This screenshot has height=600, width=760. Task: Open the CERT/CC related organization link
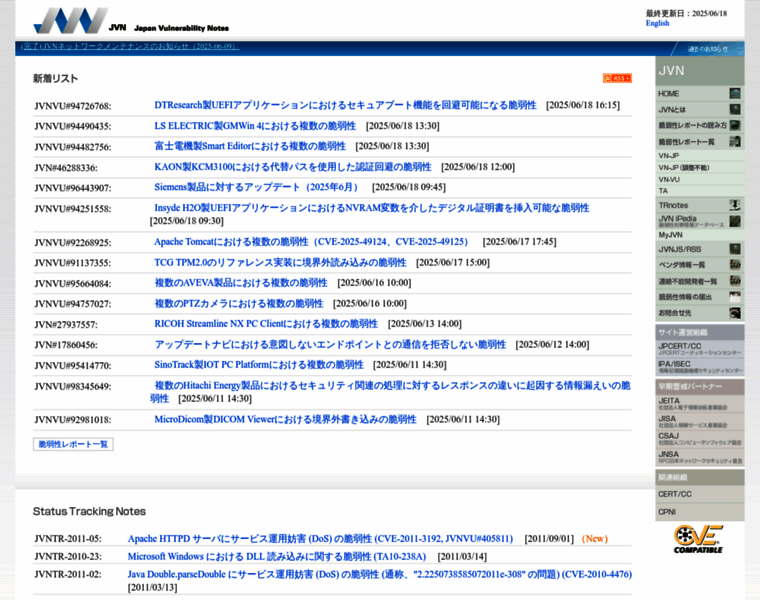click(x=699, y=494)
